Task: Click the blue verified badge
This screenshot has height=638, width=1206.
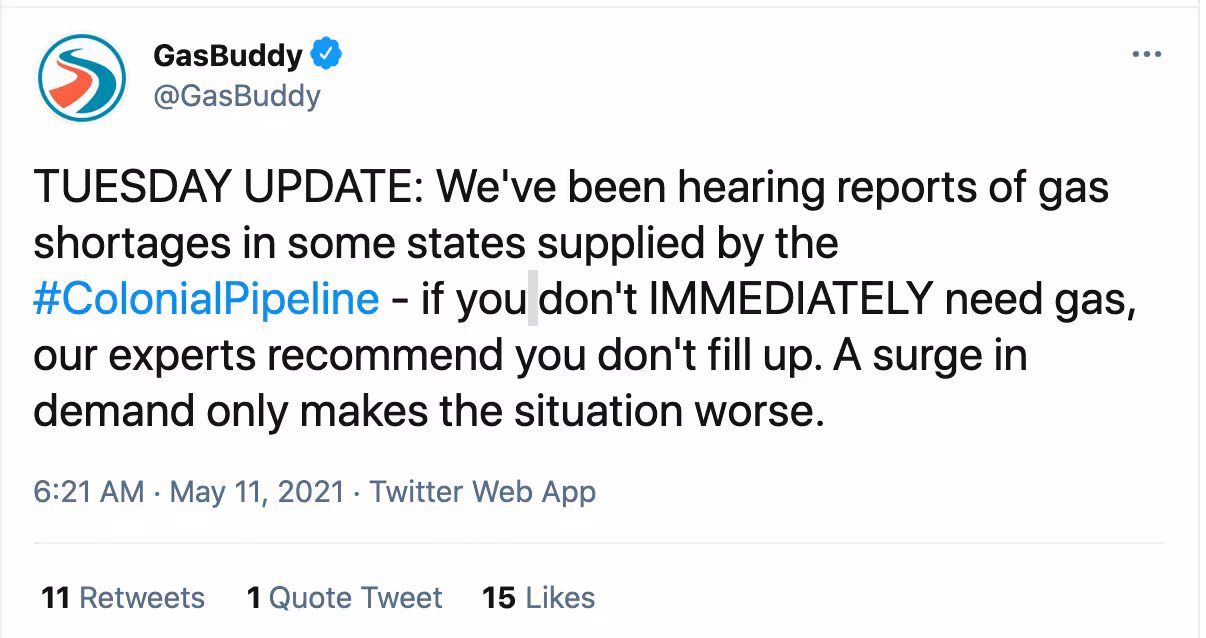Action: pos(325,56)
